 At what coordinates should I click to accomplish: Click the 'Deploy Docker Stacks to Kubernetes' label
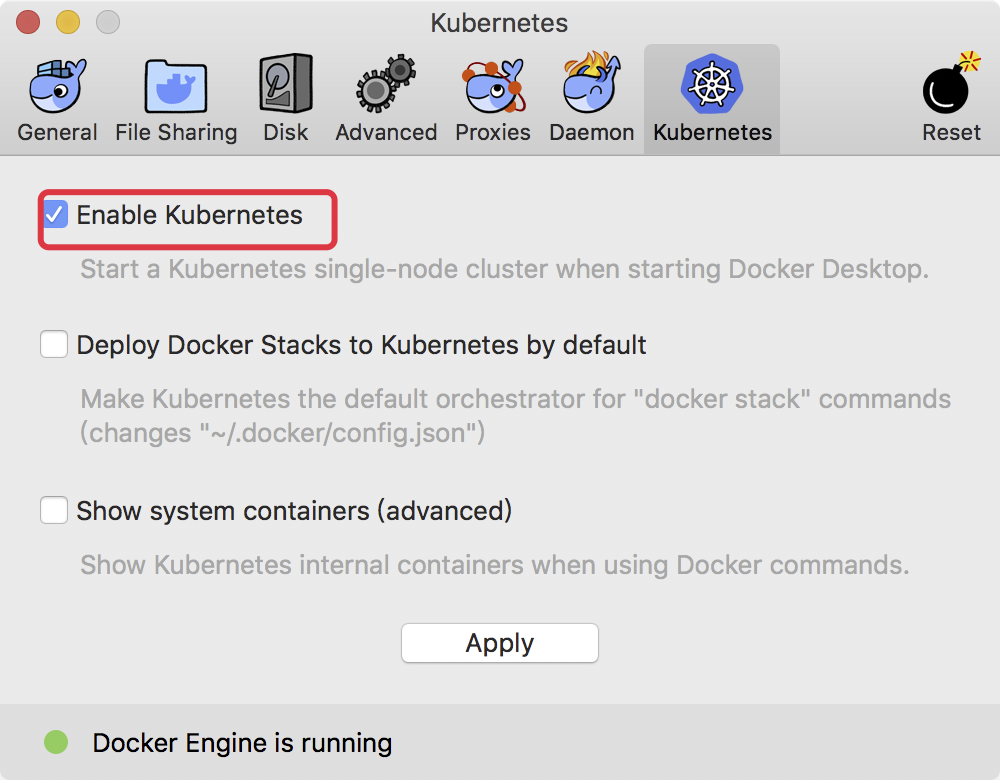click(362, 345)
